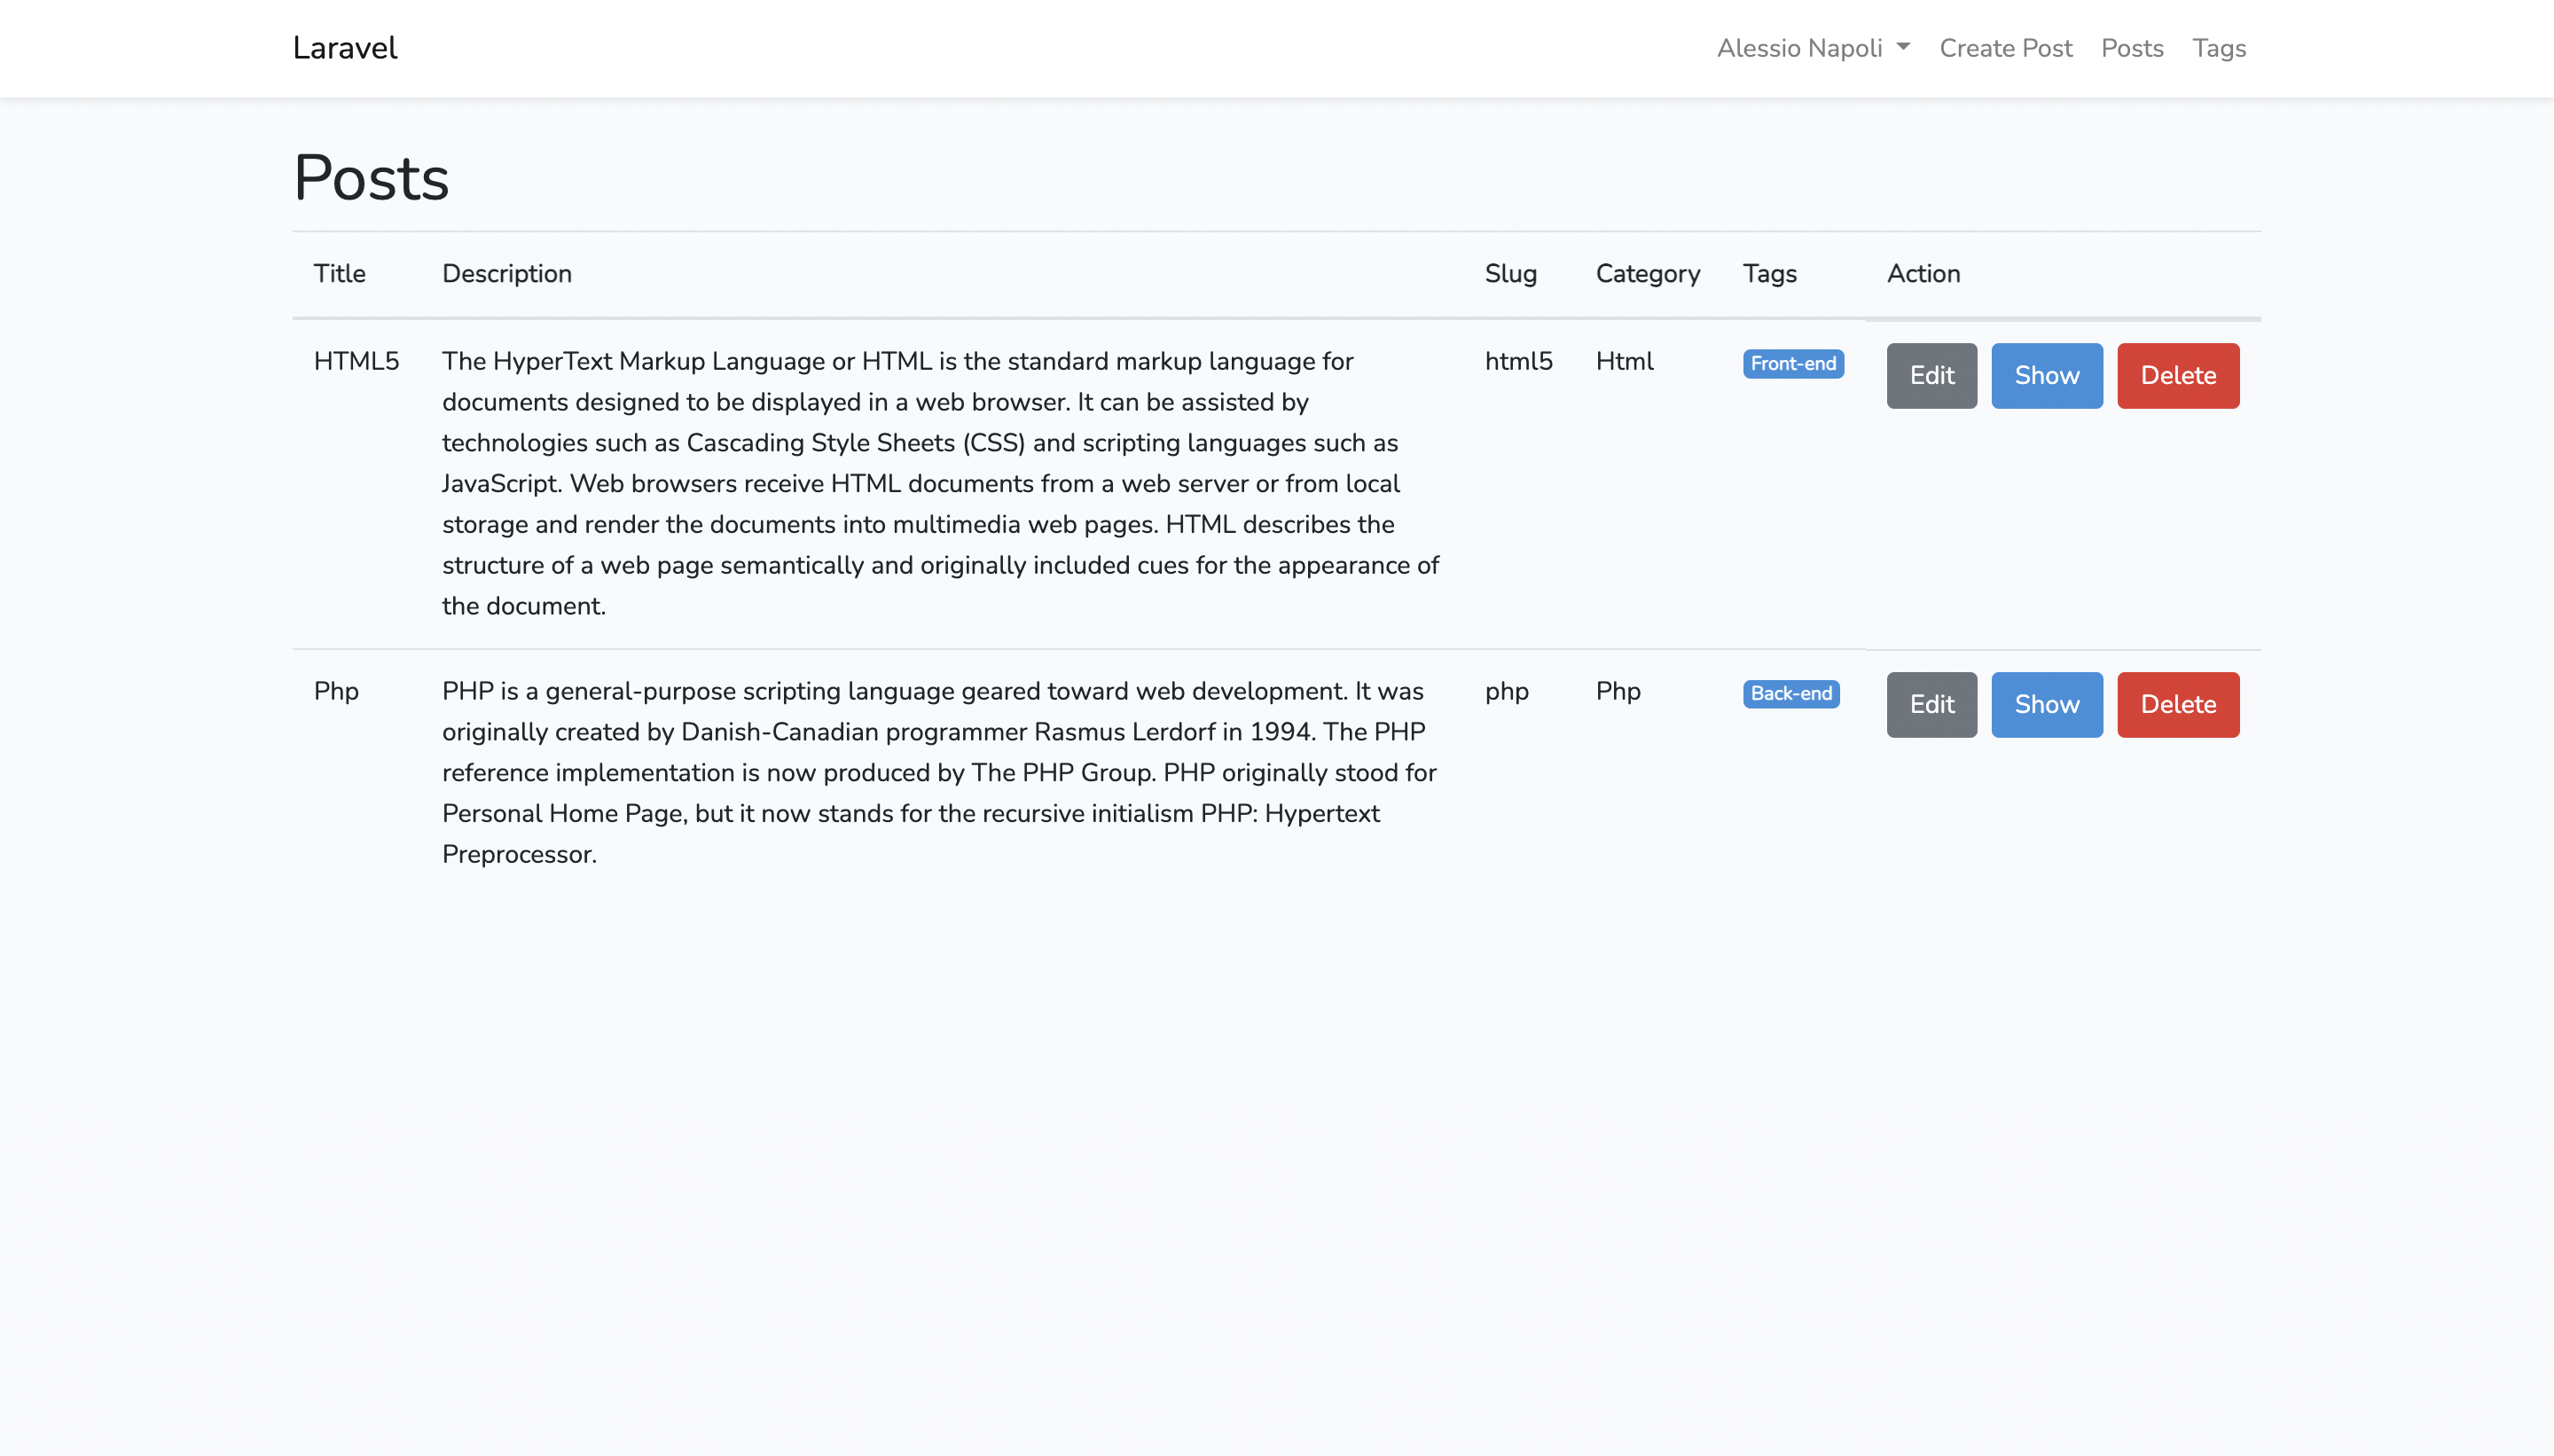Open the Alessio Napoli user dropdown
Image resolution: width=2554 pixels, height=1456 pixels.
tap(1800, 47)
